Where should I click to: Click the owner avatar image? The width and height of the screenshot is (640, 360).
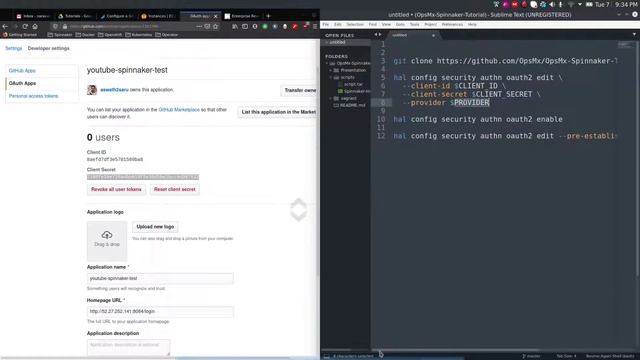click(92, 90)
